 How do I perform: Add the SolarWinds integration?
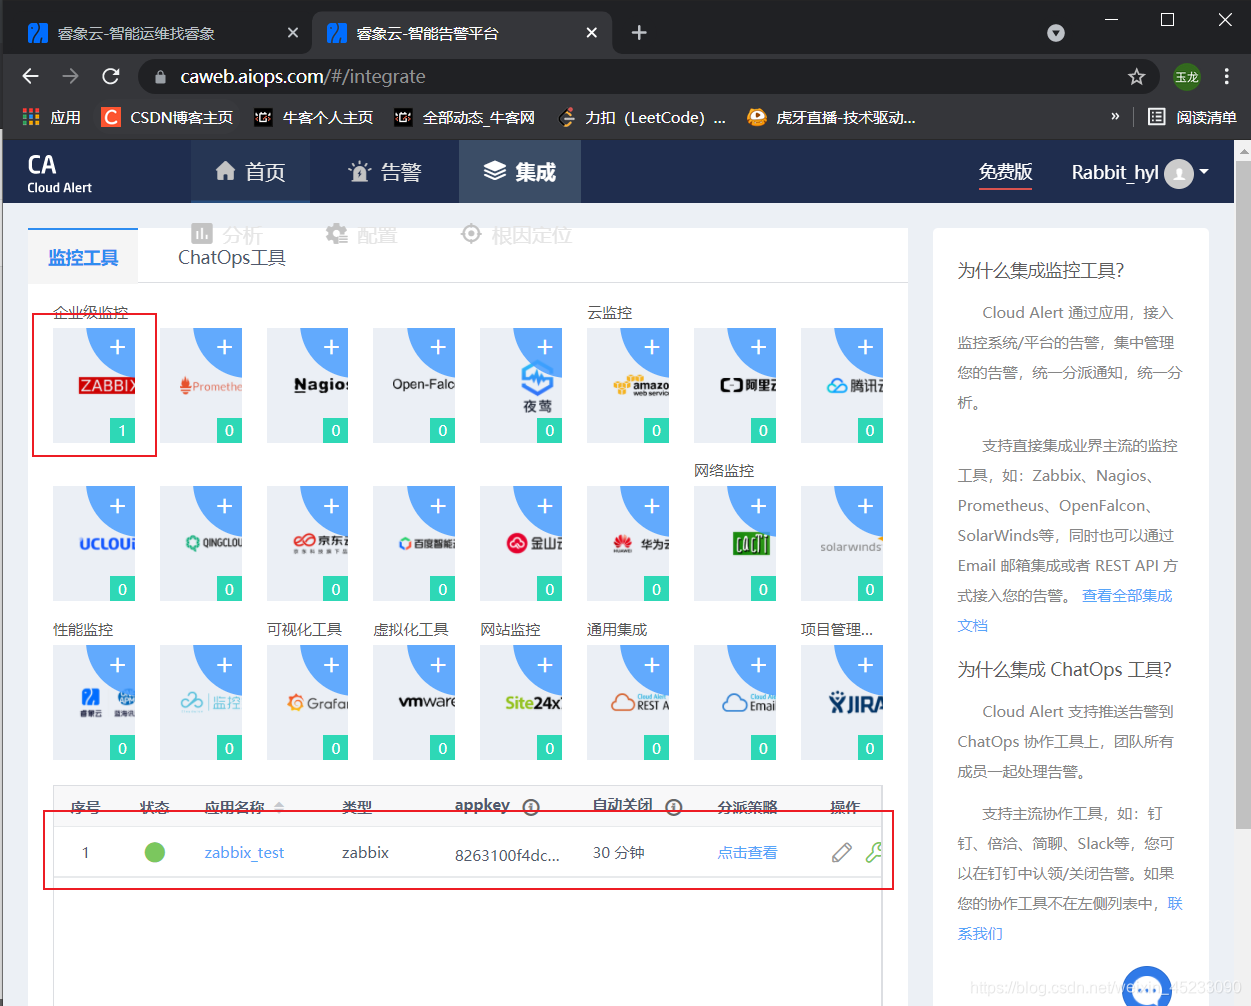(x=842, y=544)
